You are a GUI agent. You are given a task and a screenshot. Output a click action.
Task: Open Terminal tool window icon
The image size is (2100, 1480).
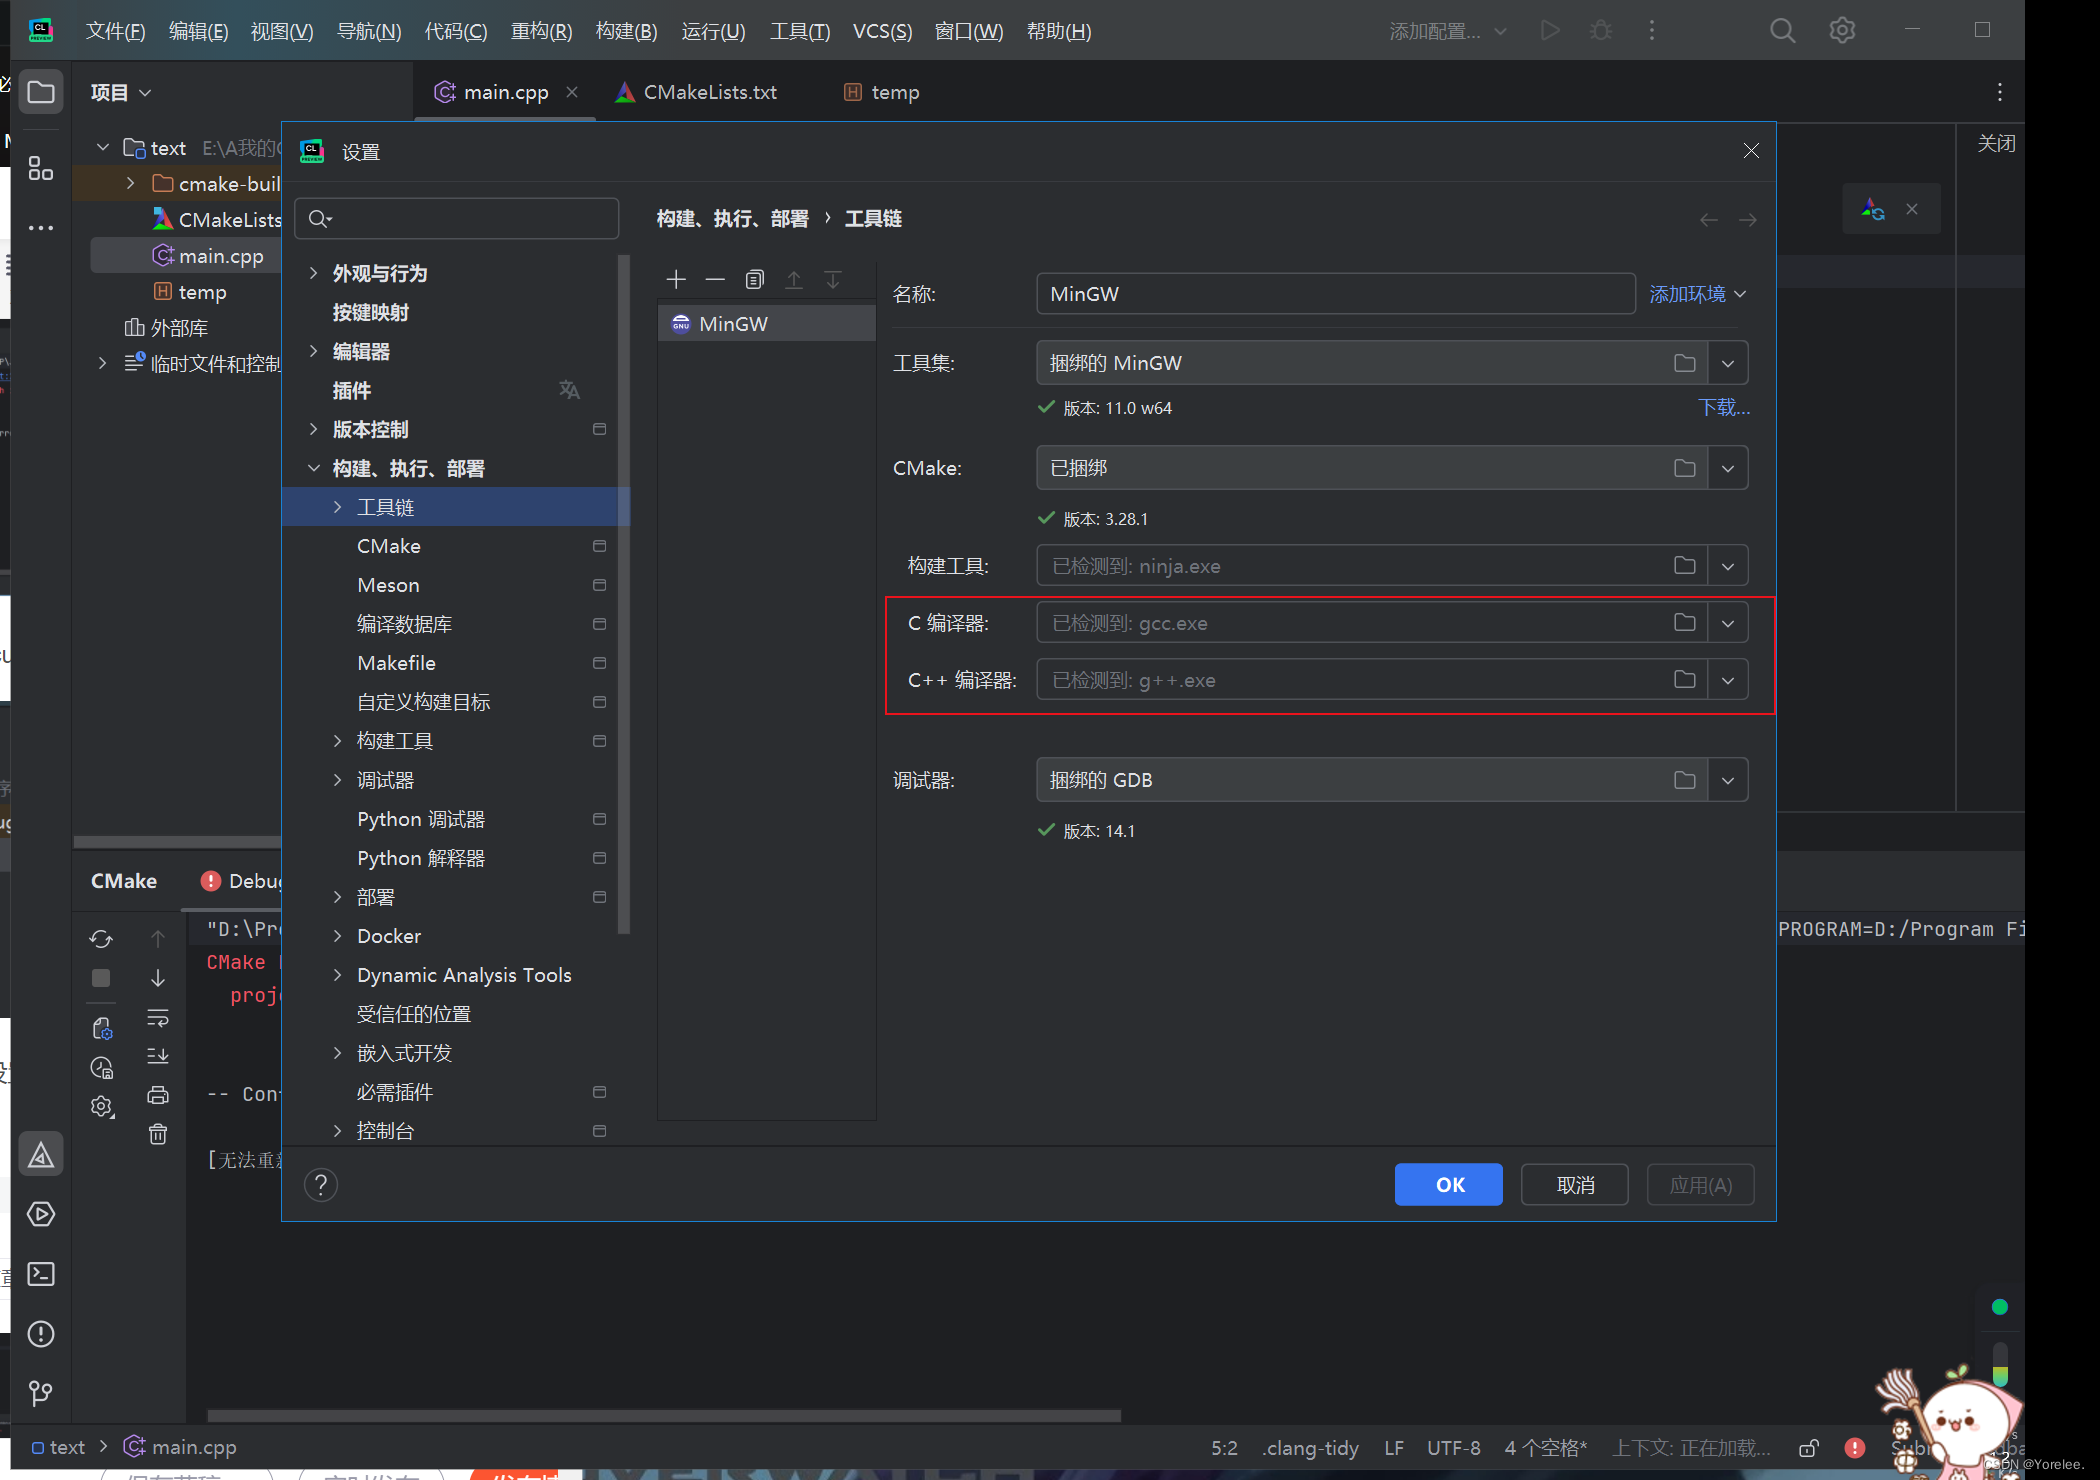click(41, 1274)
